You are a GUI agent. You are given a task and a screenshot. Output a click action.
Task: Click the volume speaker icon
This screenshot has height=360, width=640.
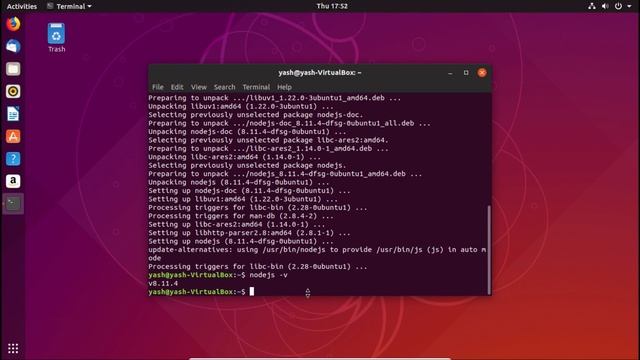point(605,6)
